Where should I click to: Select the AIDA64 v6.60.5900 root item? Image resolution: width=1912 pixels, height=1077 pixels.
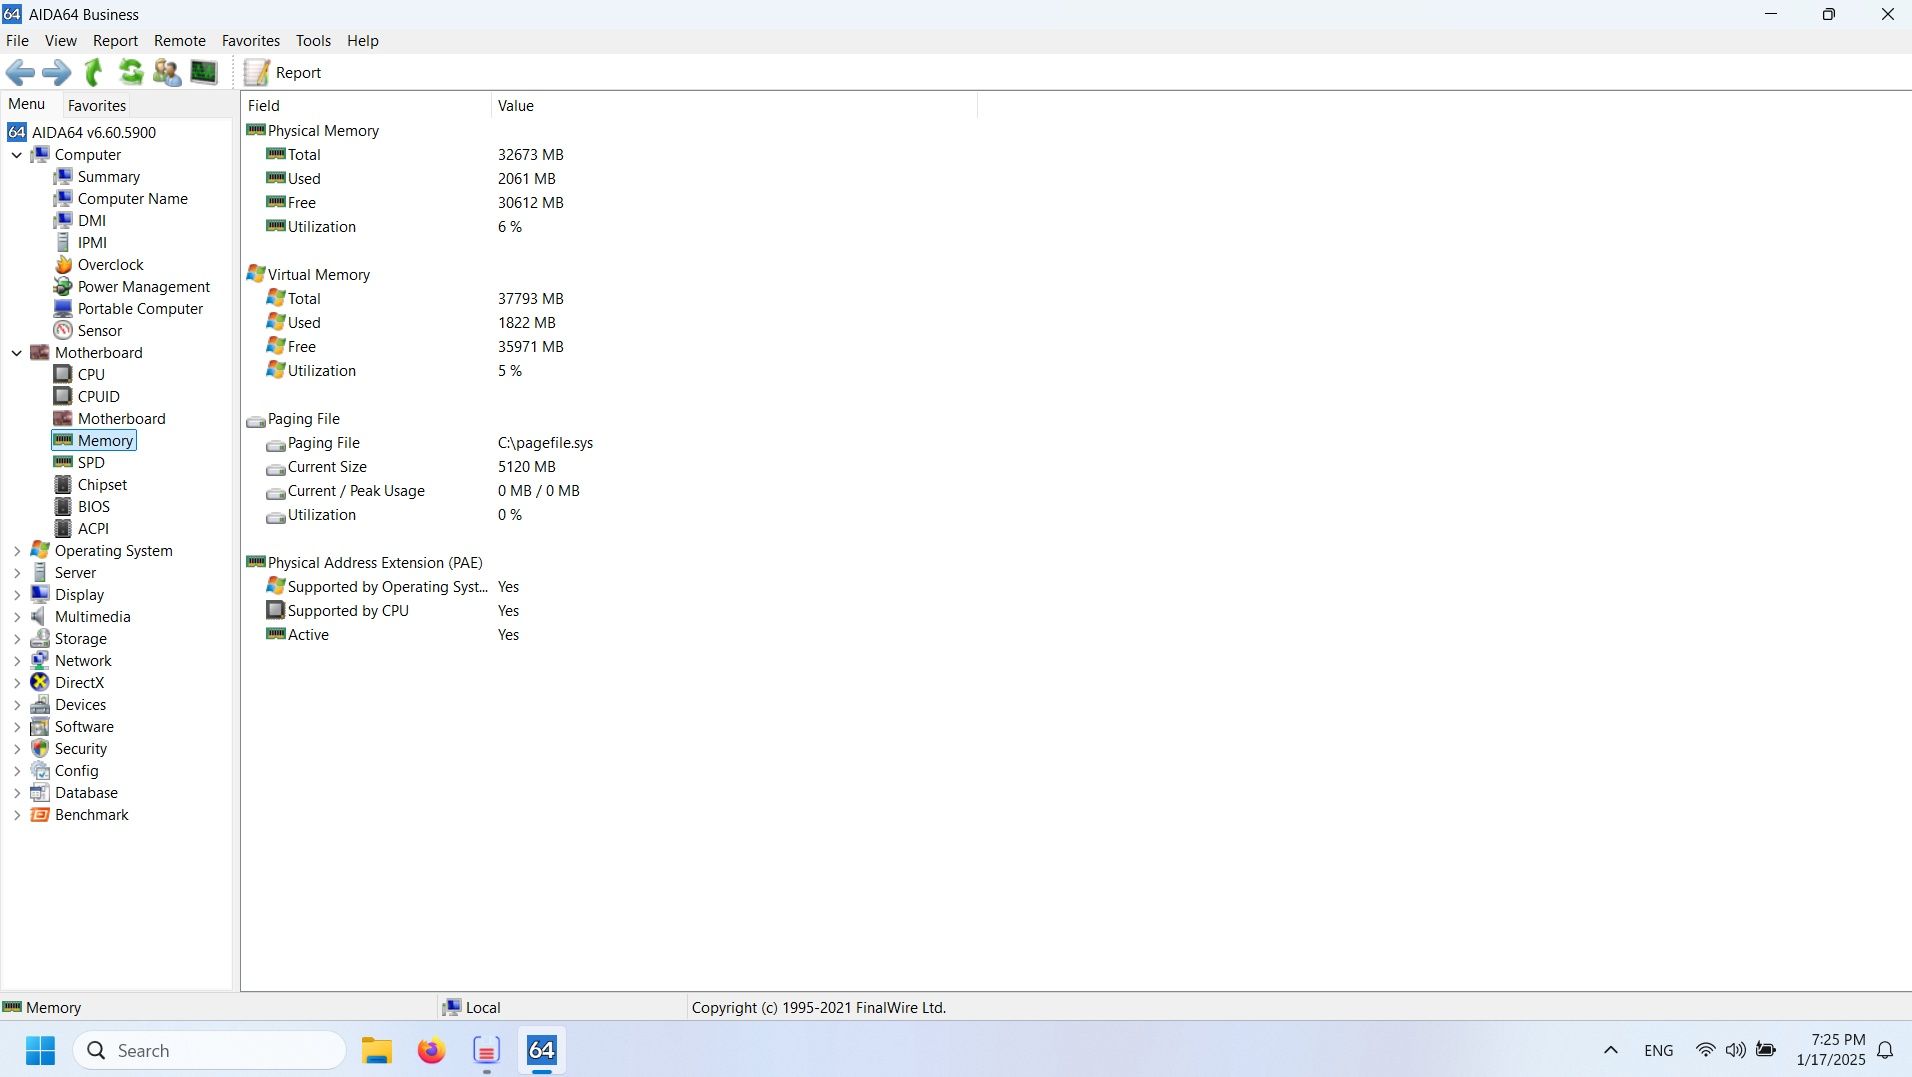click(x=94, y=132)
